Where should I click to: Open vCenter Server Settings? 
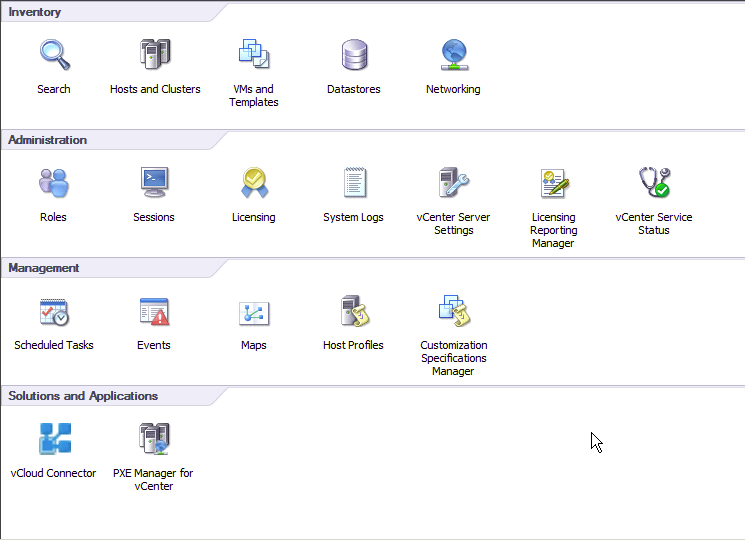click(454, 182)
